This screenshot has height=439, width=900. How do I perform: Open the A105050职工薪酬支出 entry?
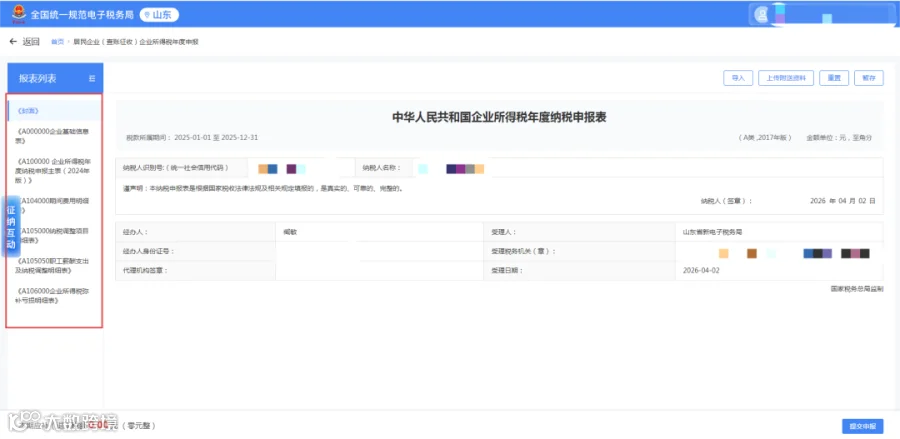coord(53,265)
